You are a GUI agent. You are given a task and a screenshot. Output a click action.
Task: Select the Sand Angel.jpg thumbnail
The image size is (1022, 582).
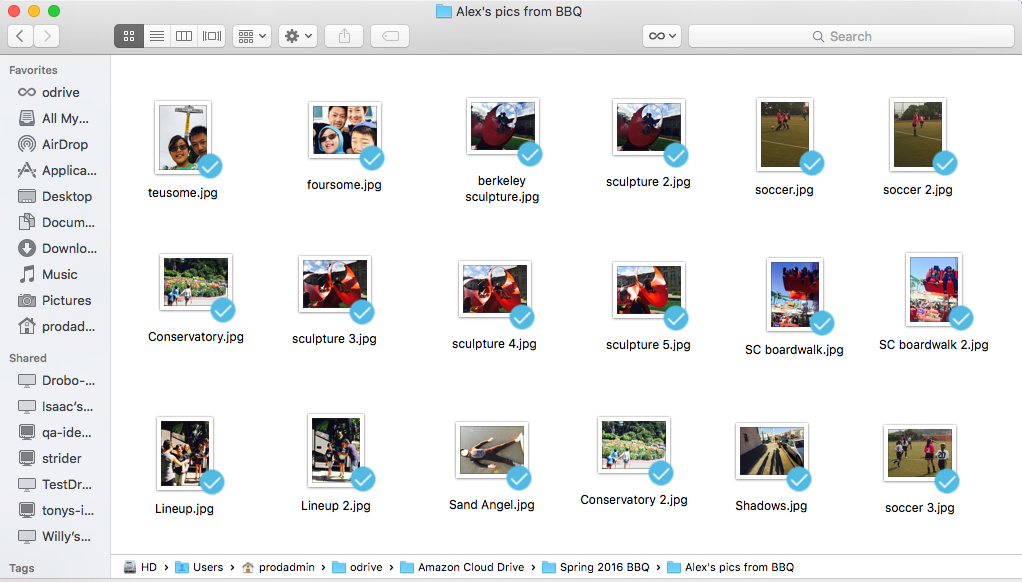click(x=491, y=450)
